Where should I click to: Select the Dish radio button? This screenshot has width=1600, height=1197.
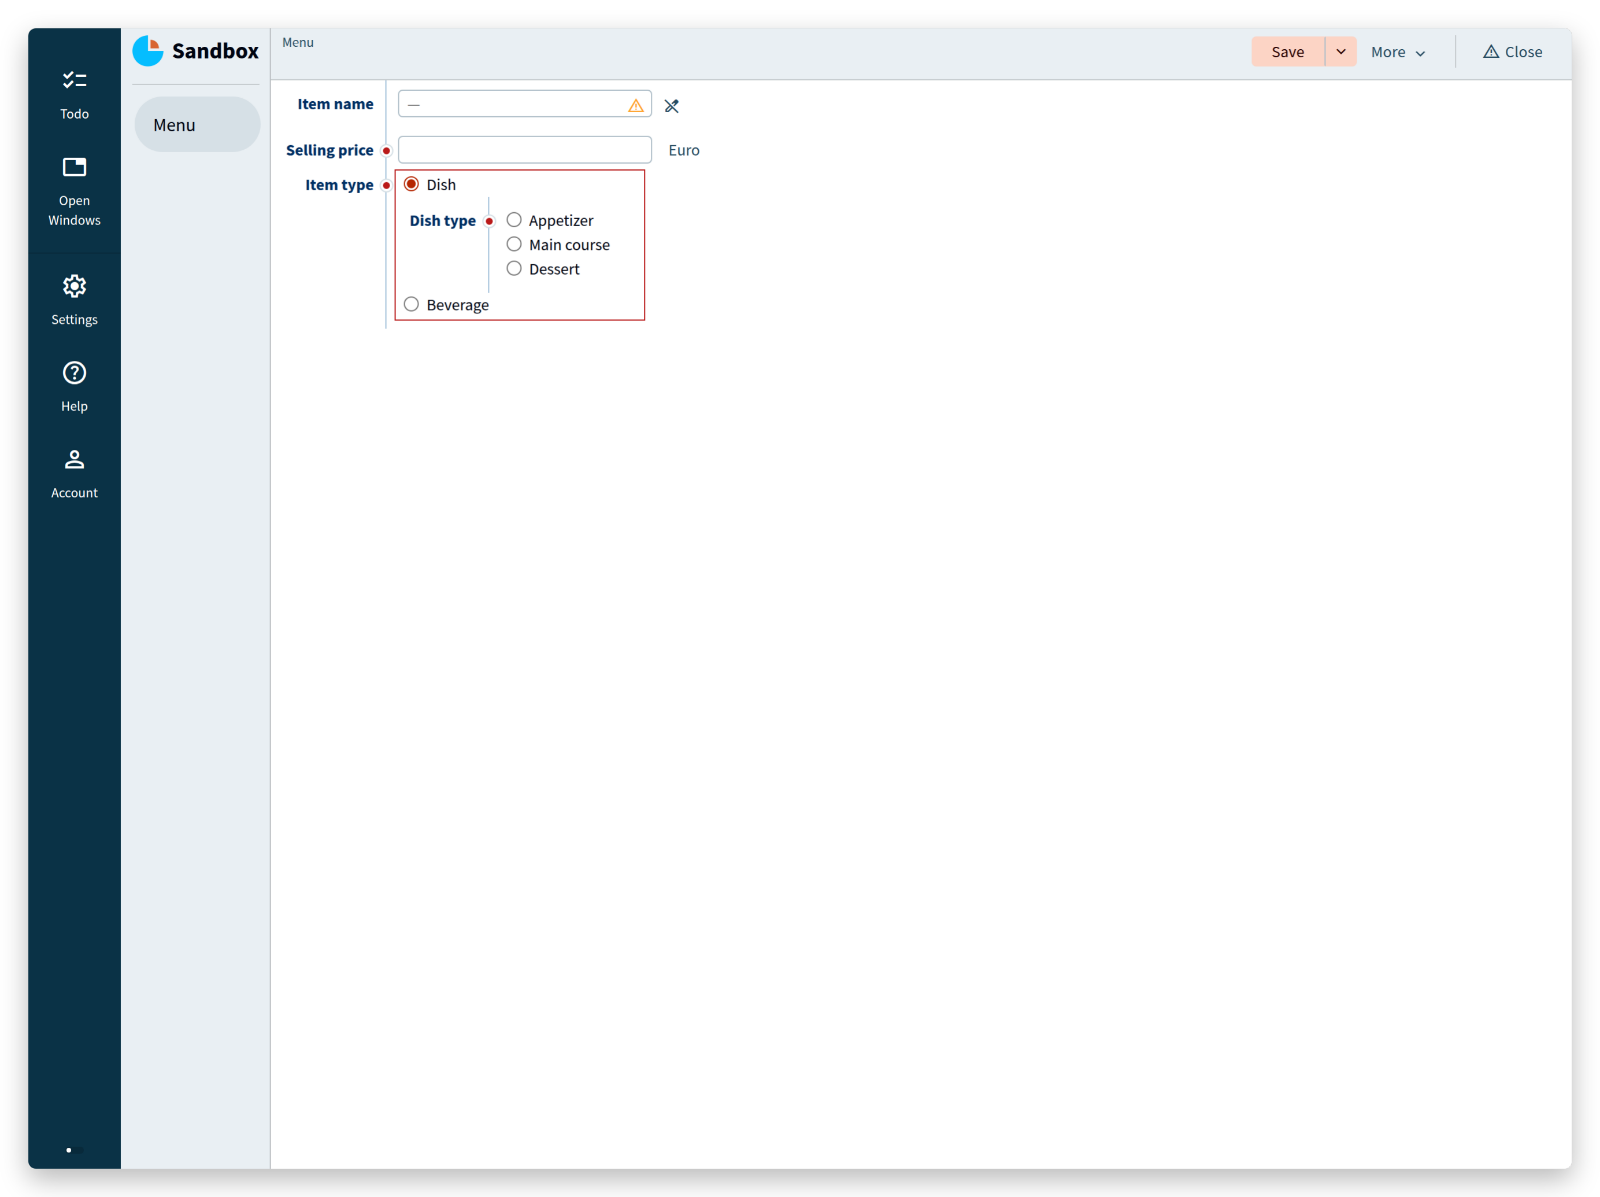411,184
